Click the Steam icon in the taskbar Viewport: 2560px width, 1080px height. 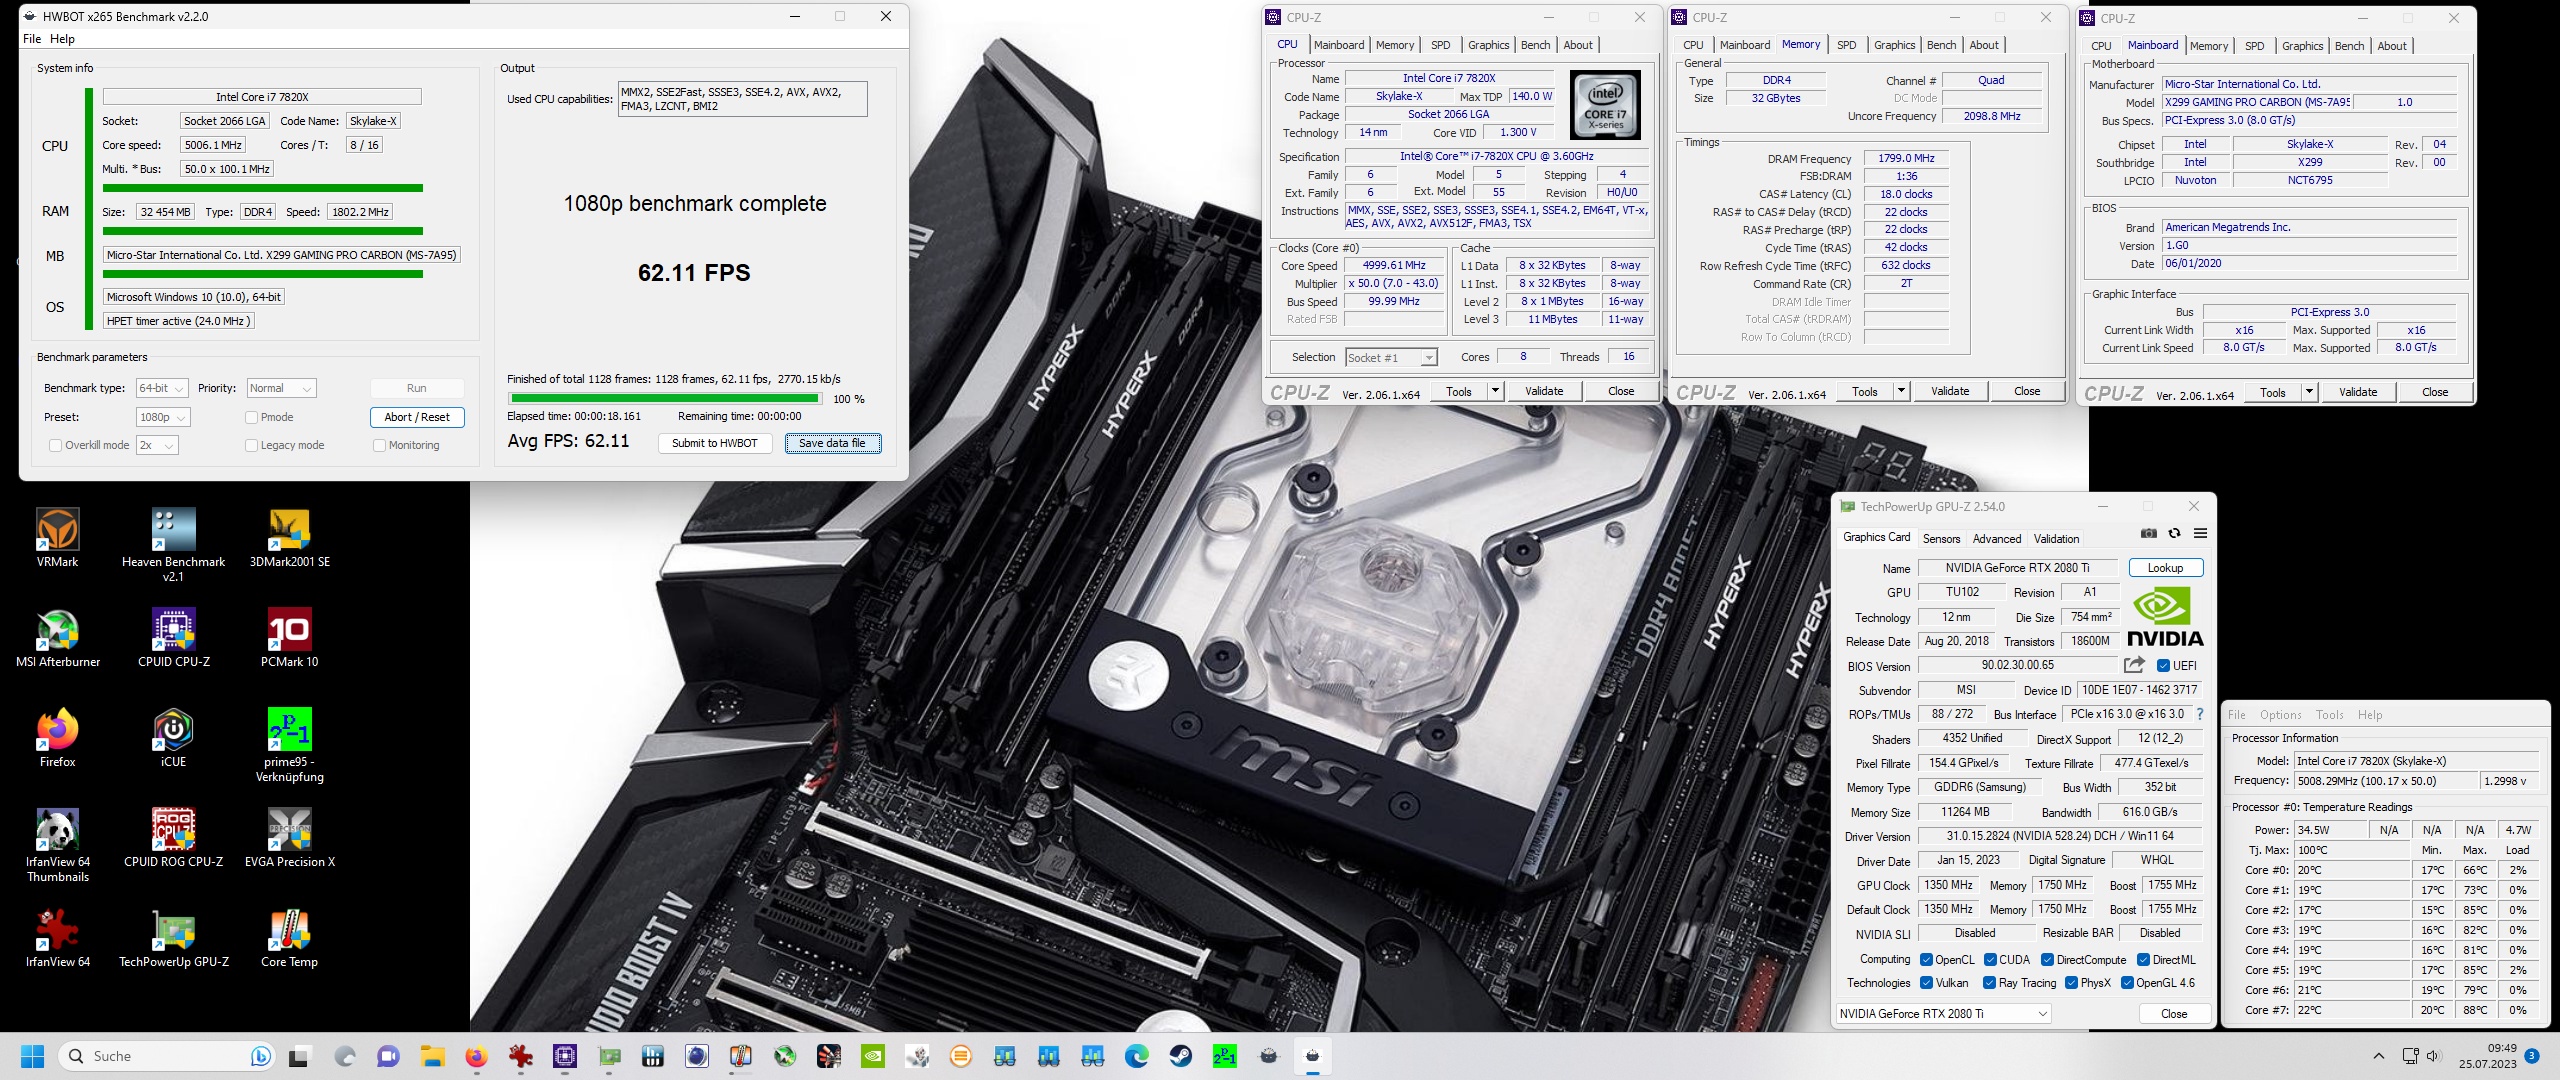1180,1056
